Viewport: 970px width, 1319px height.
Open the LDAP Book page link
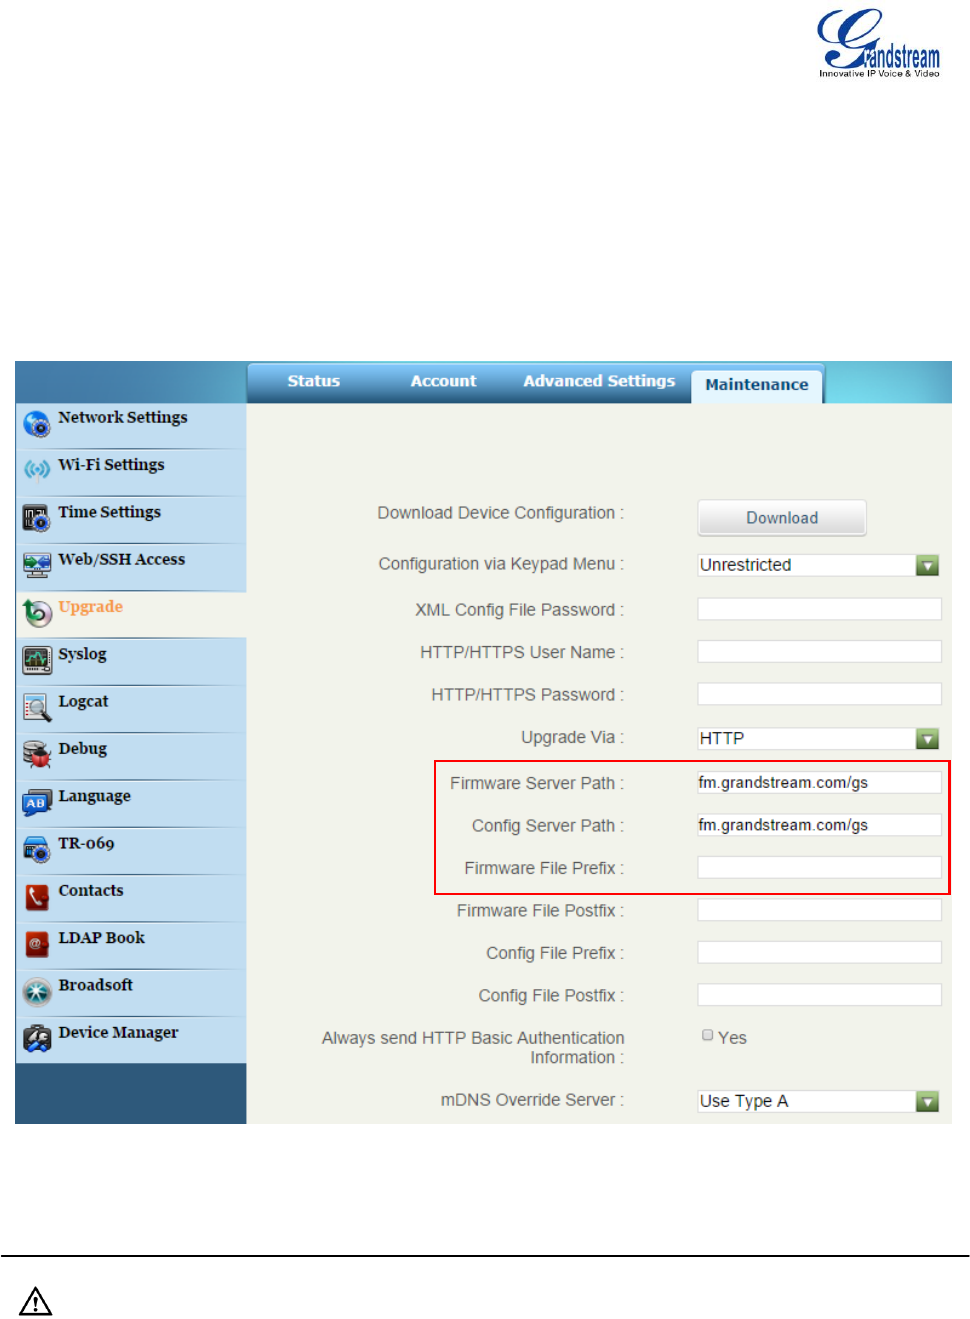click(101, 938)
